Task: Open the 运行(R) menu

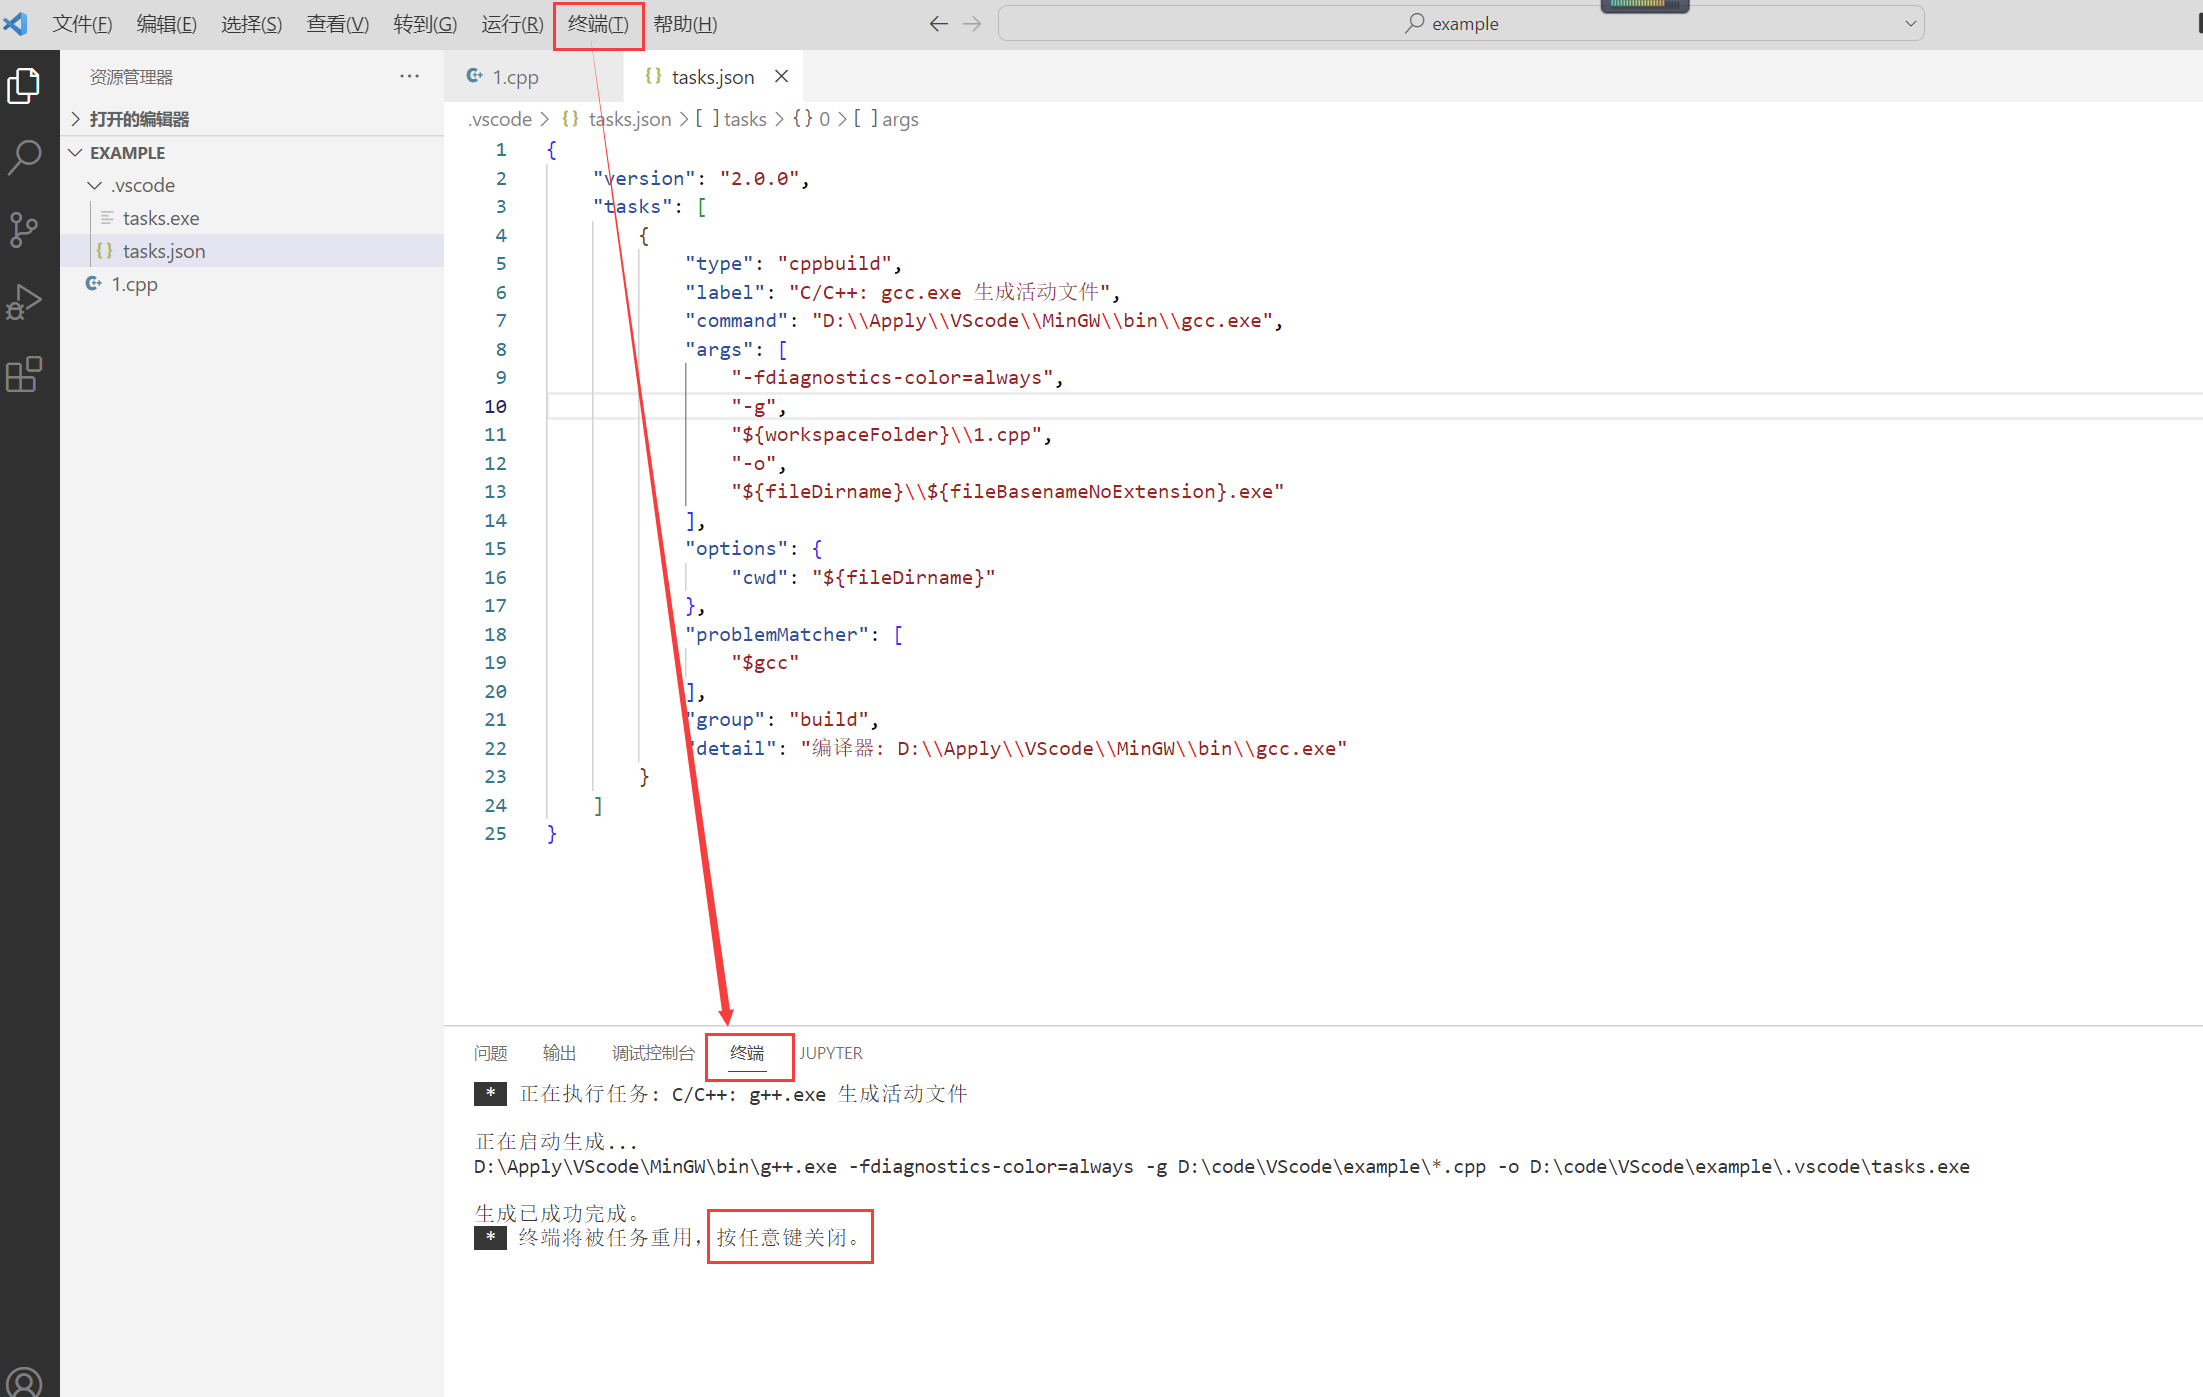Action: [513, 24]
